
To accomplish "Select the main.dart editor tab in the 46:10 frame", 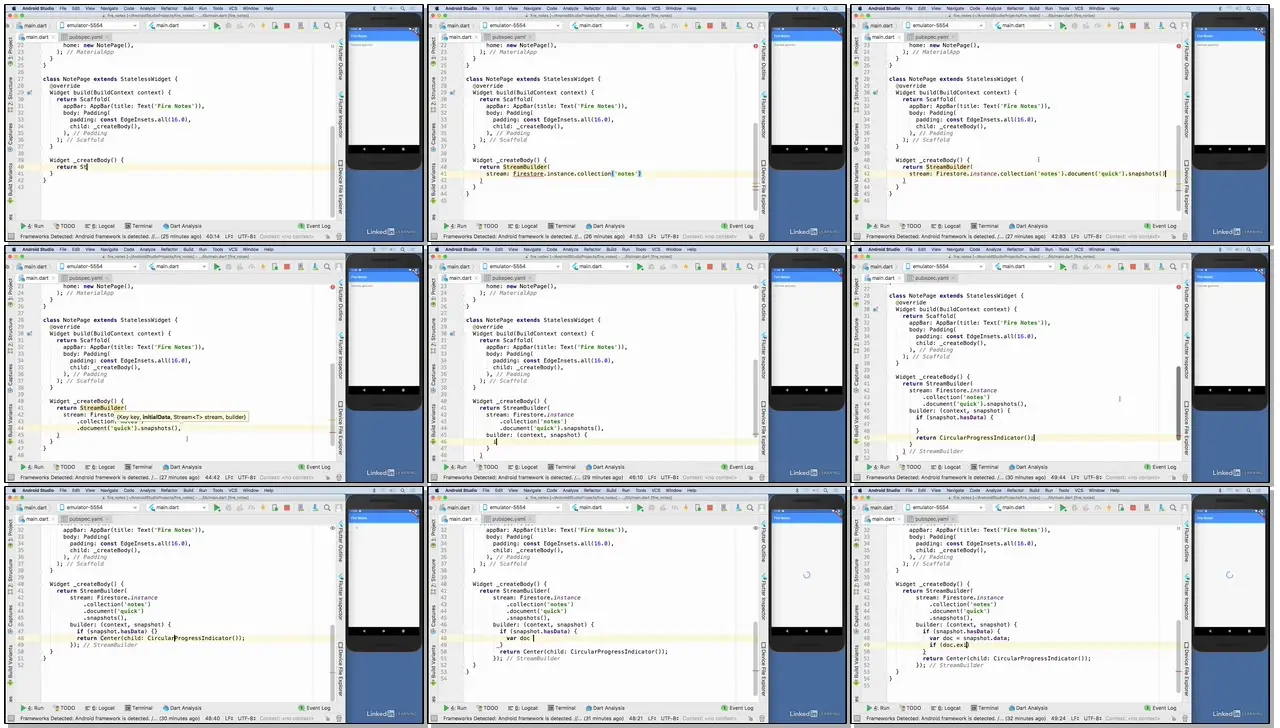I will coord(458,278).
